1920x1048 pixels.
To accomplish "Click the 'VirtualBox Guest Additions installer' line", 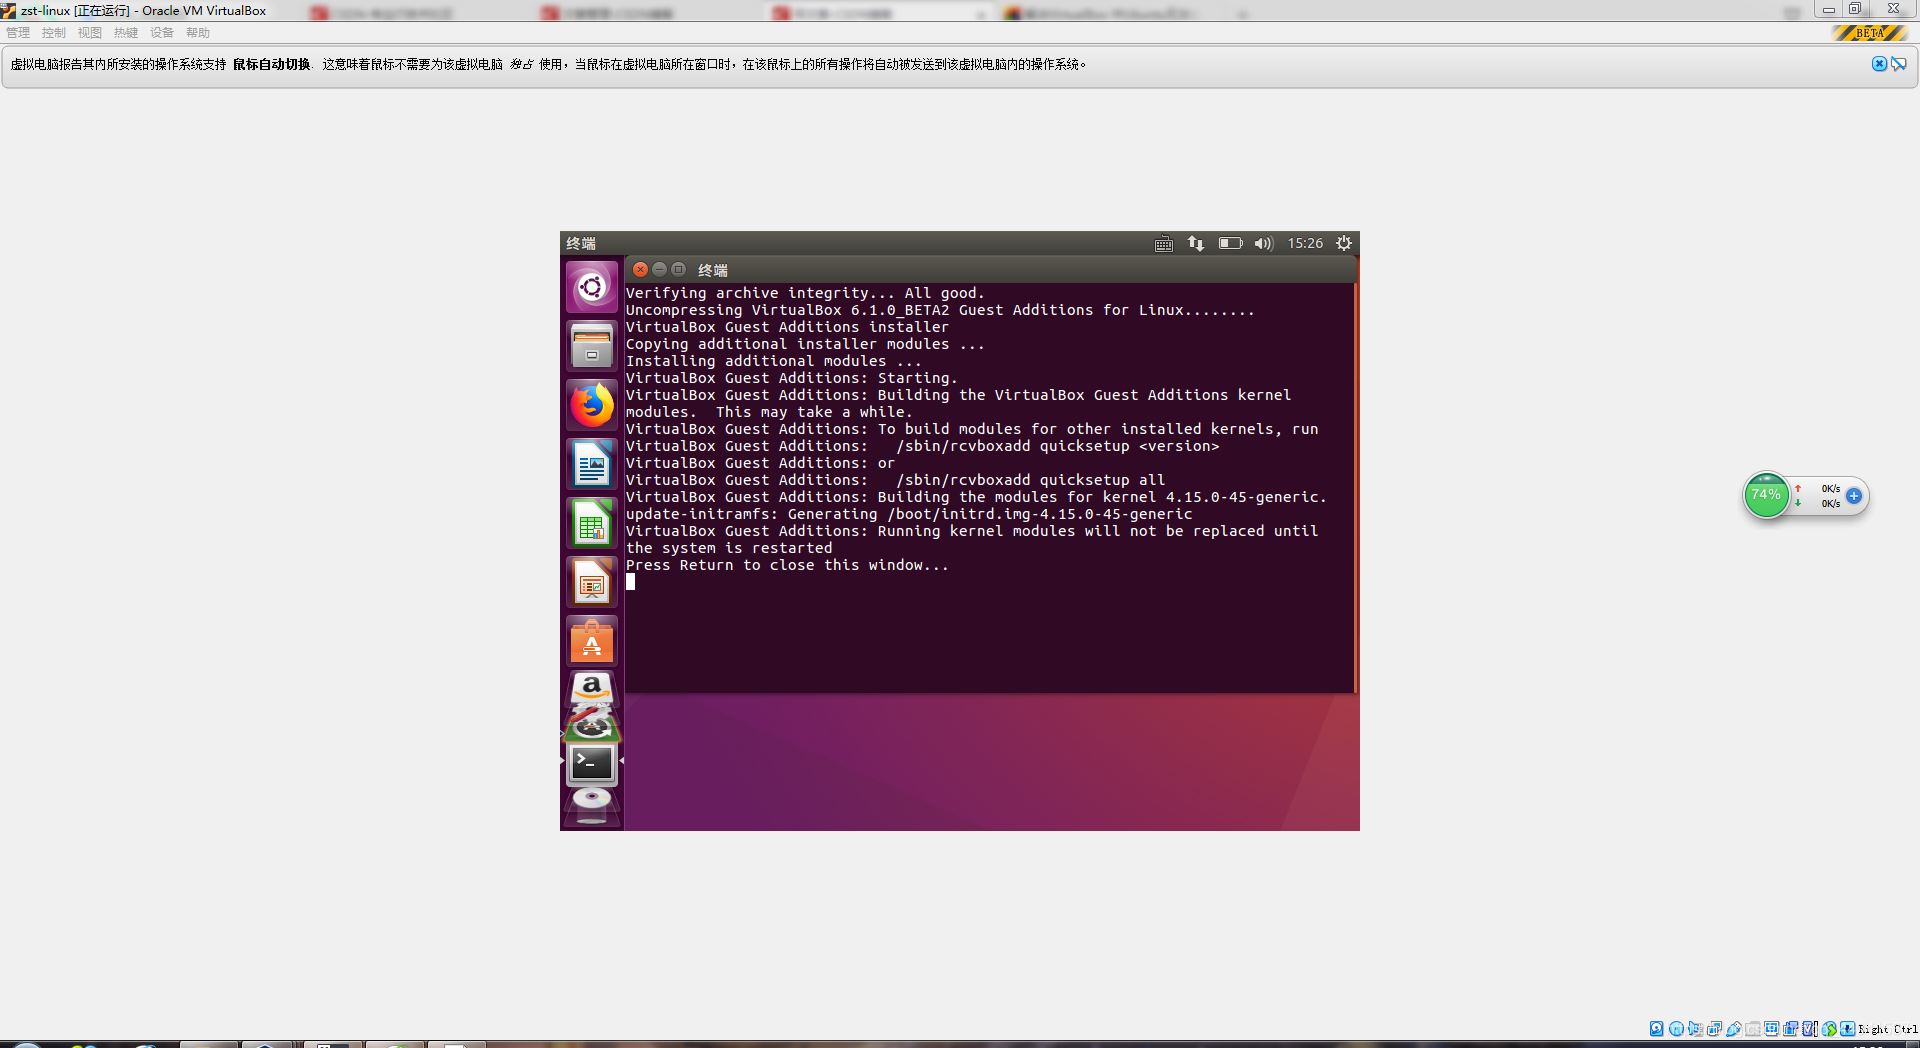I will (787, 327).
